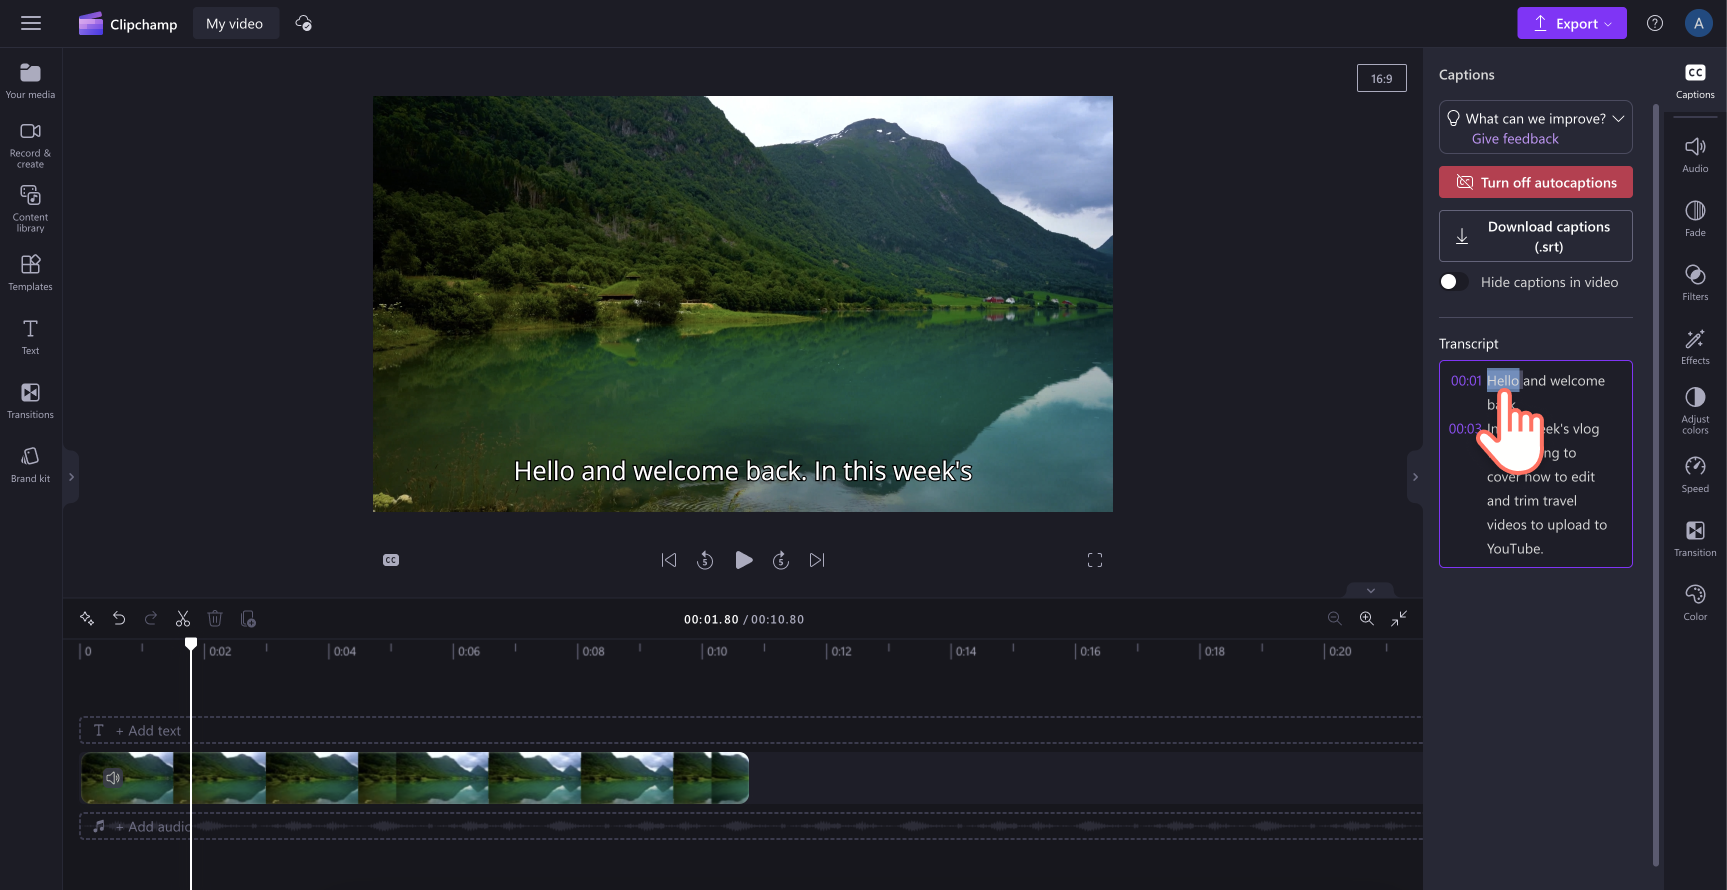1727x890 pixels.
Task: Open Brand kit tab
Action: (30, 464)
